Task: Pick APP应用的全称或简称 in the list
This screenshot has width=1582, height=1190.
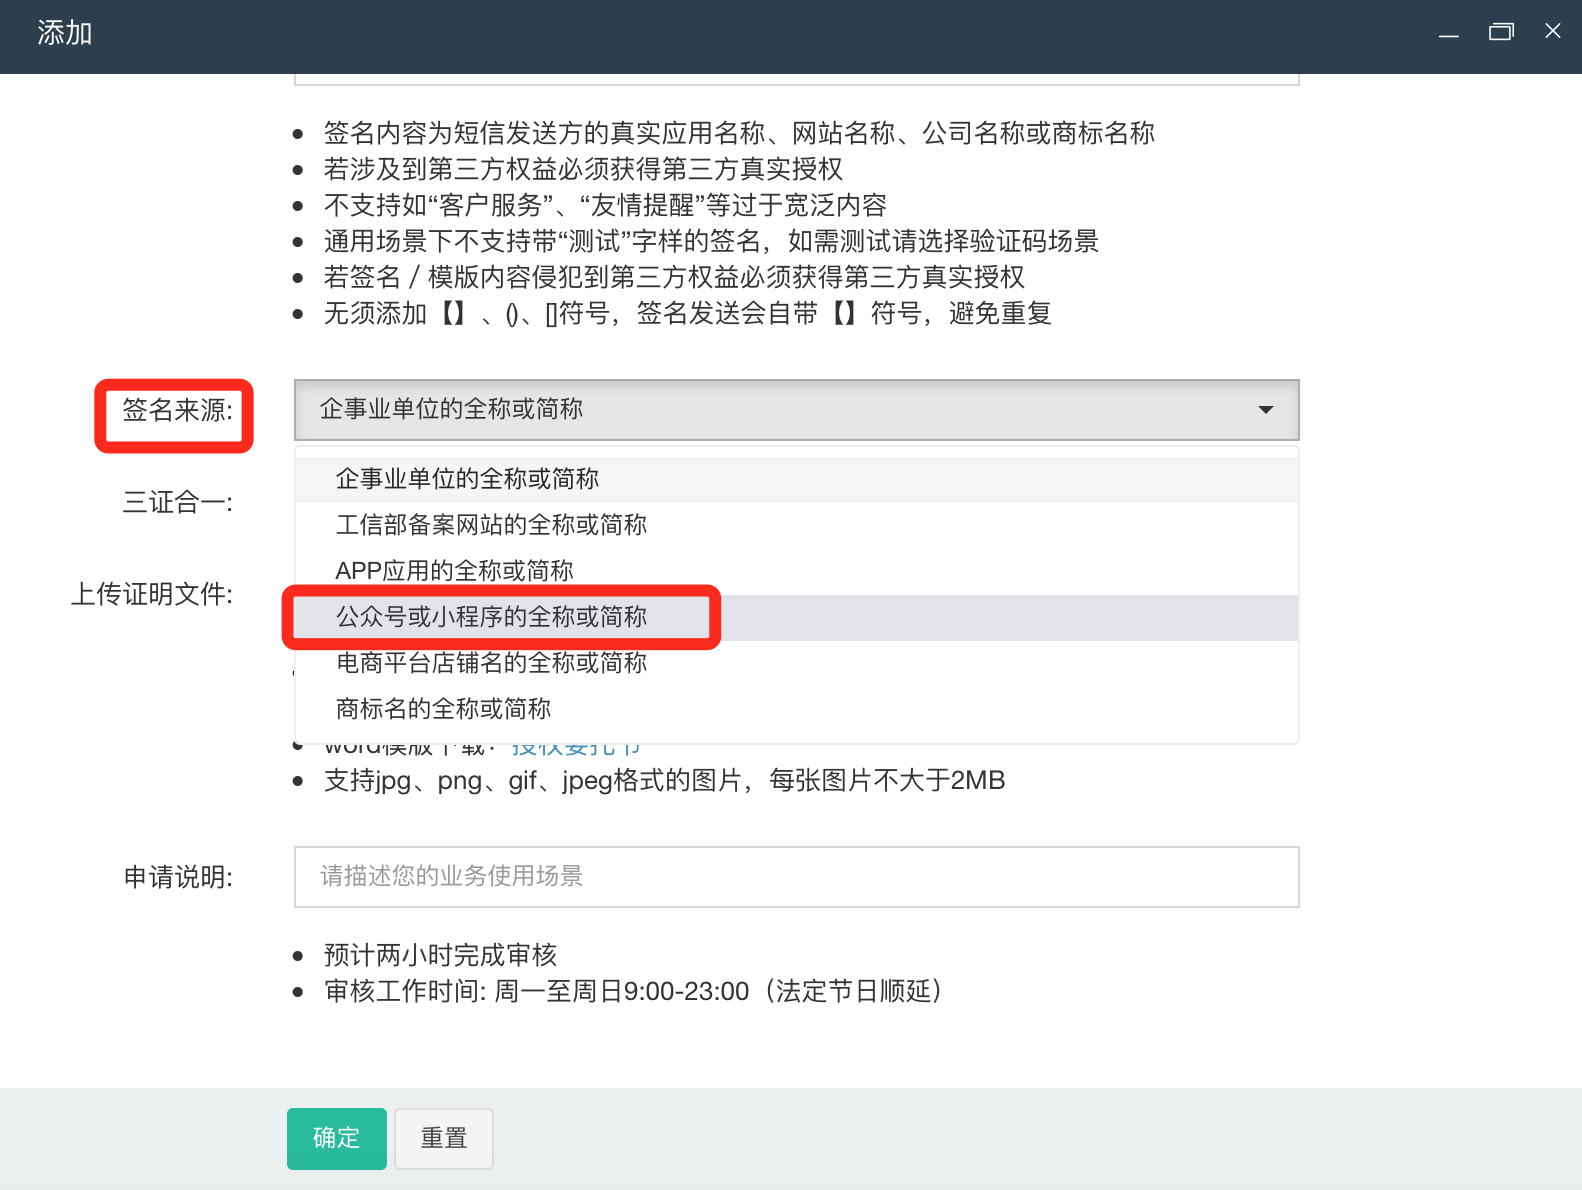Action: click(x=454, y=571)
